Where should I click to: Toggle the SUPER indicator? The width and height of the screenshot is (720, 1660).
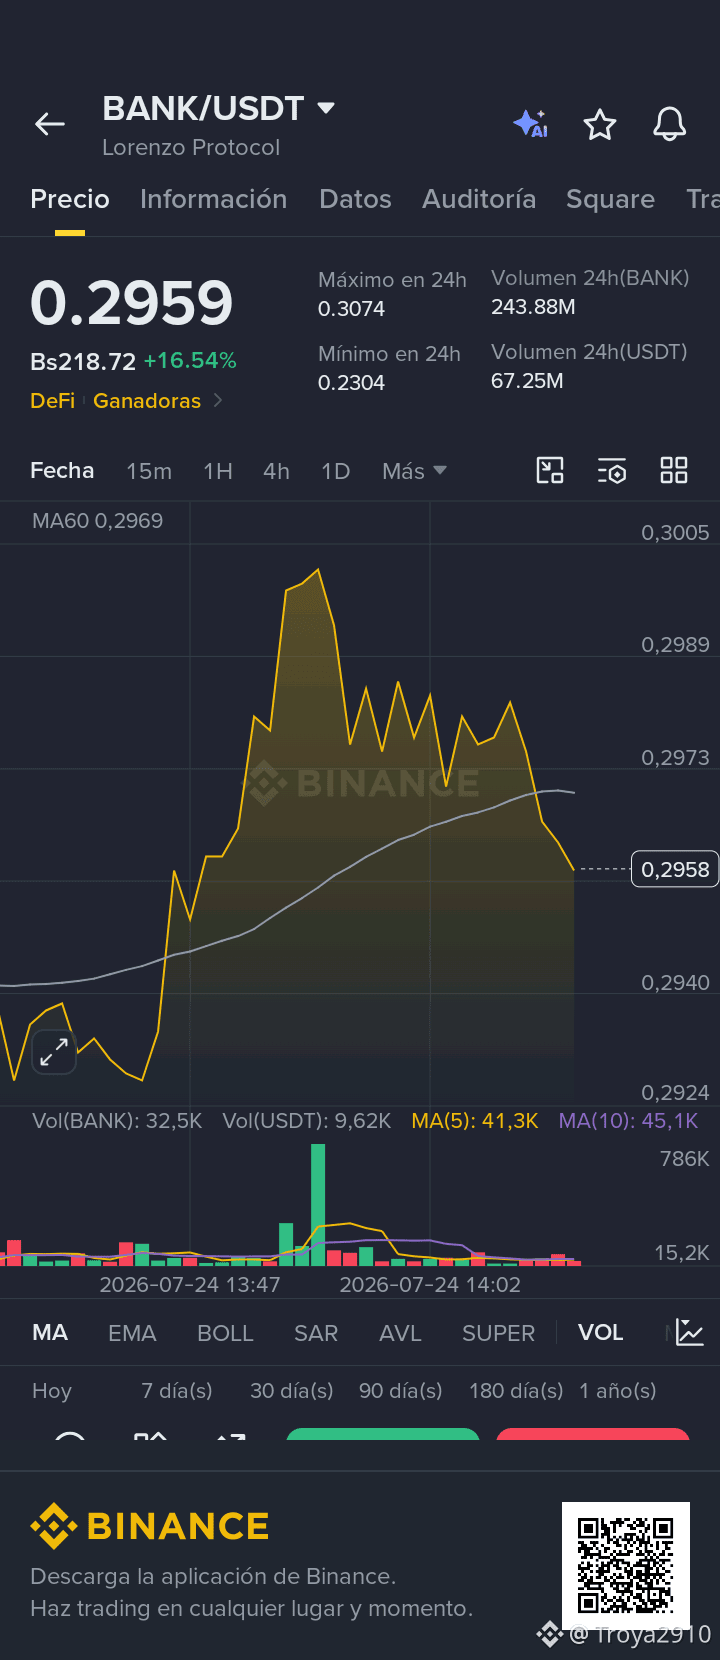point(498,1333)
